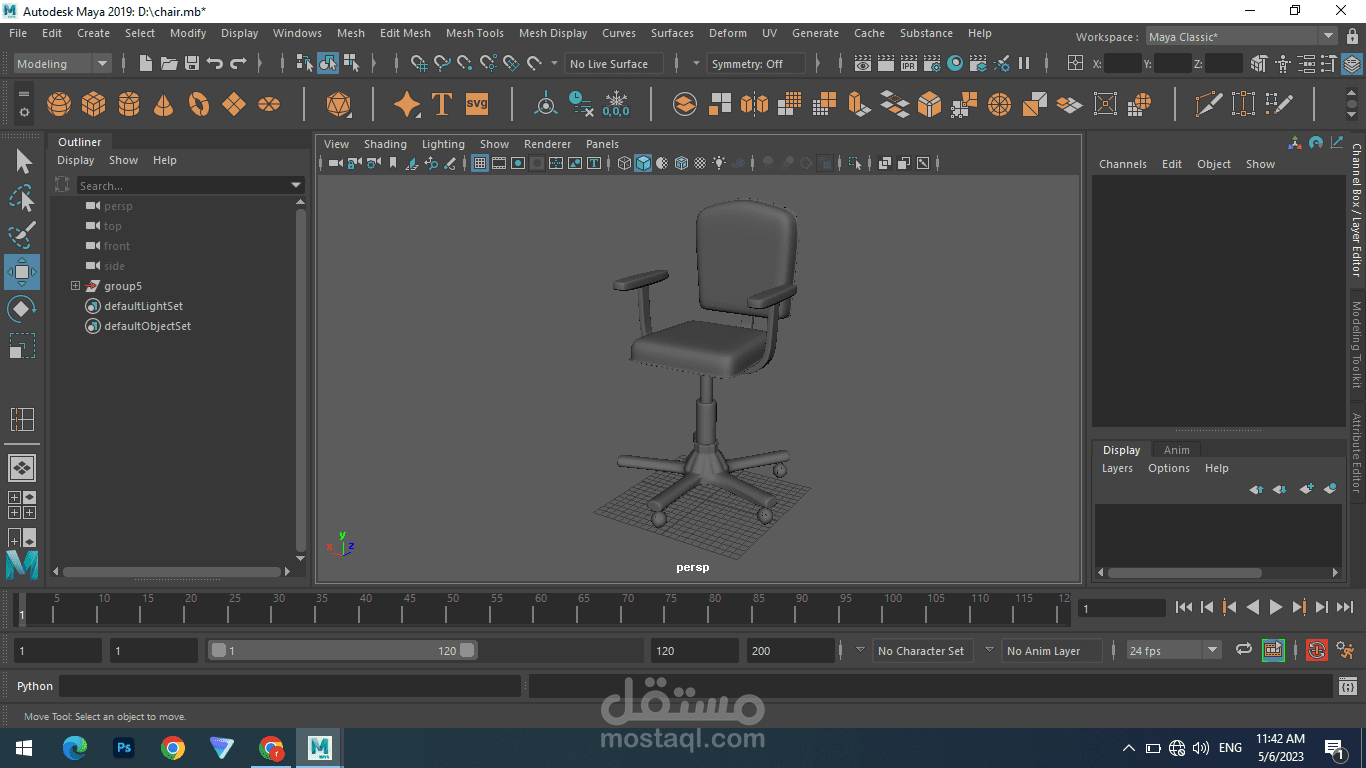This screenshot has height=768, width=1366.
Task: Toggle viewport grid display
Action: pos(480,163)
